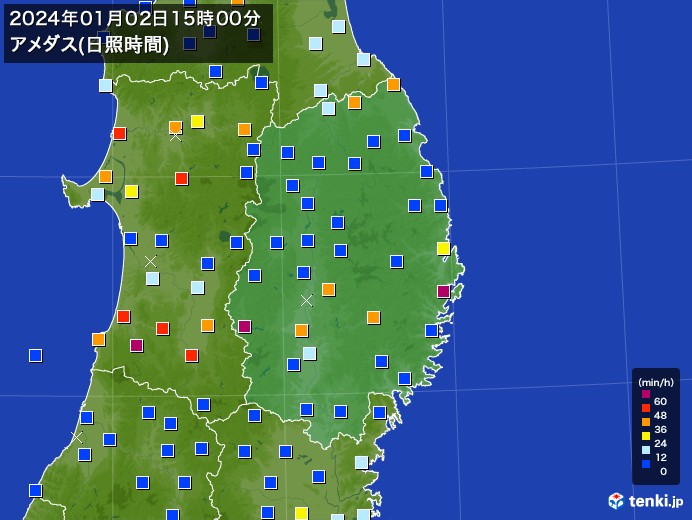The height and width of the screenshot is (520, 692).
Task: Select yellow marker beside the X-marked orange one
Action: [x=197, y=121]
